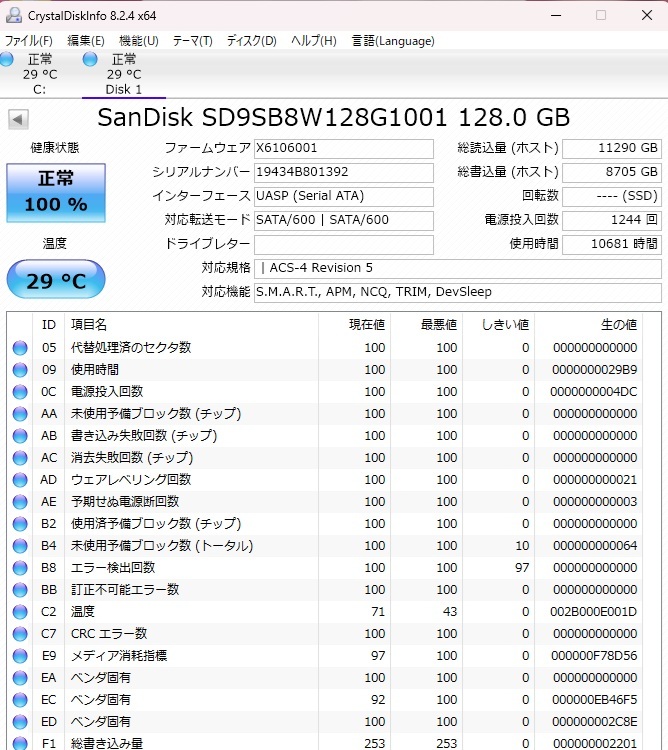Viewport: 668px width, 750px height.
Task: Click the status icon for attribute C7
Action: (x=20, y=634)
